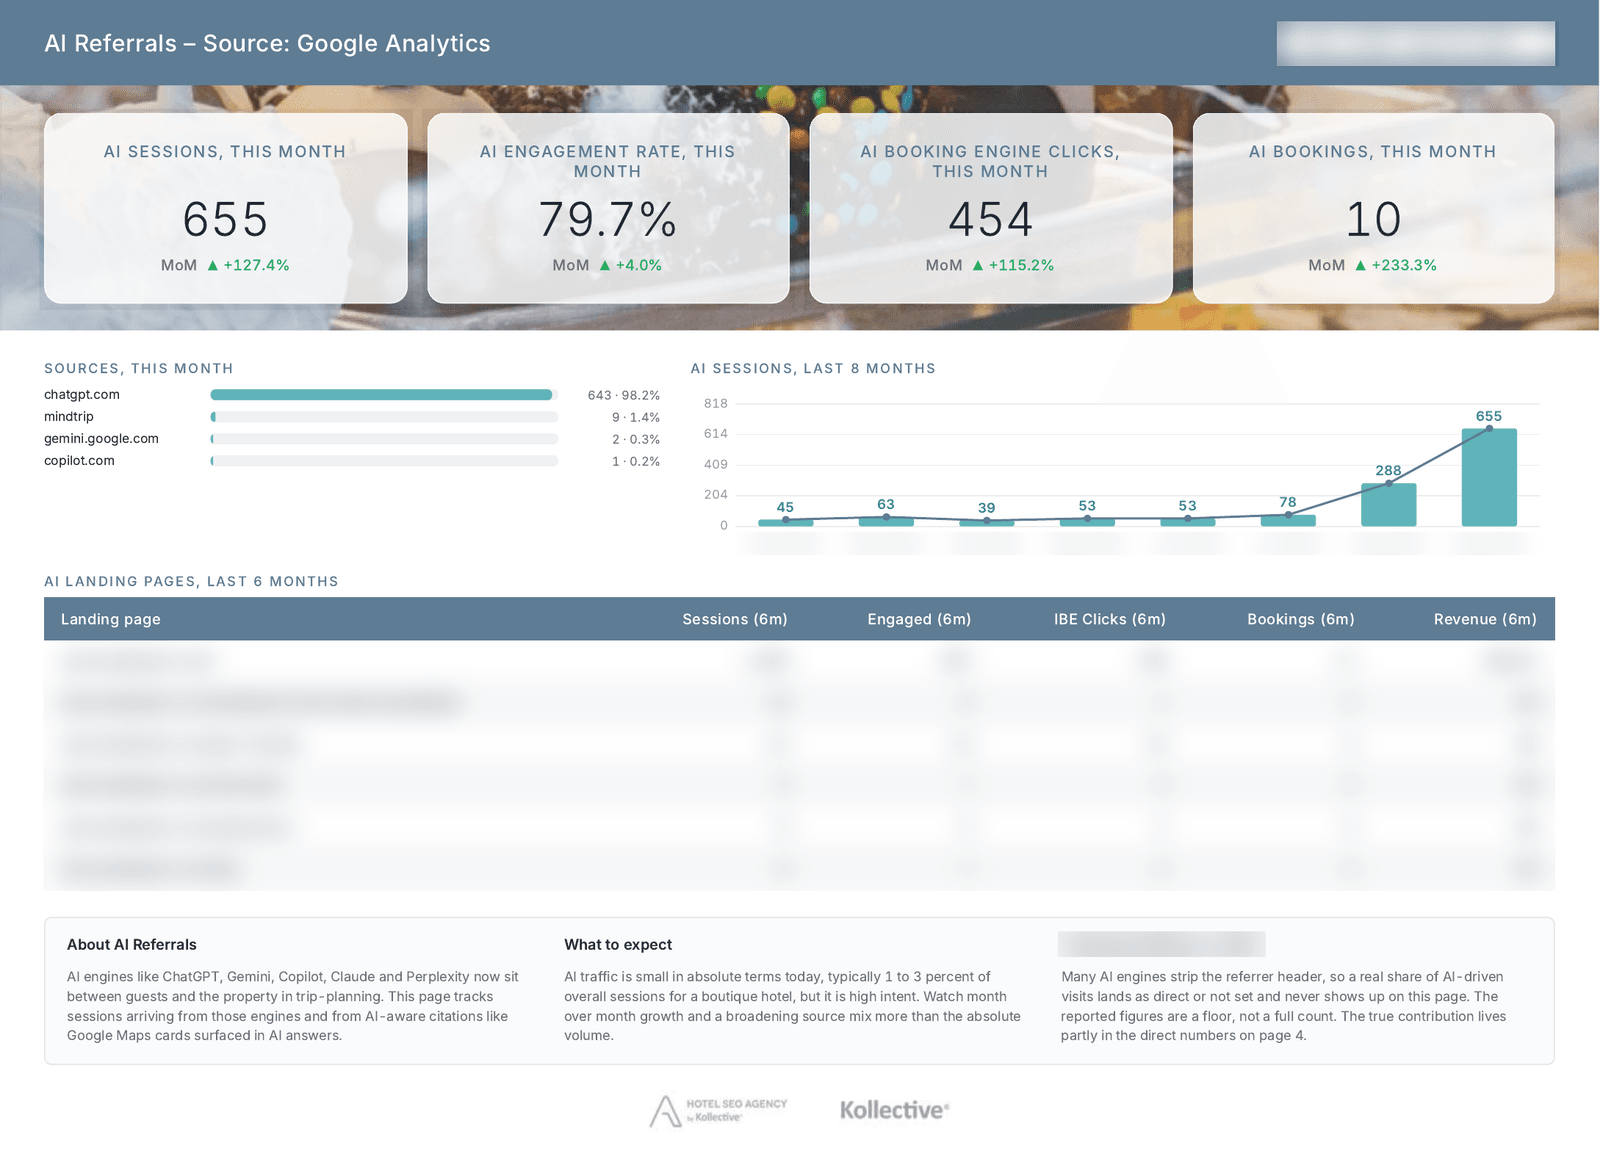
Task: Sort by Engaged (6m) column header
Action: point(919,619)
